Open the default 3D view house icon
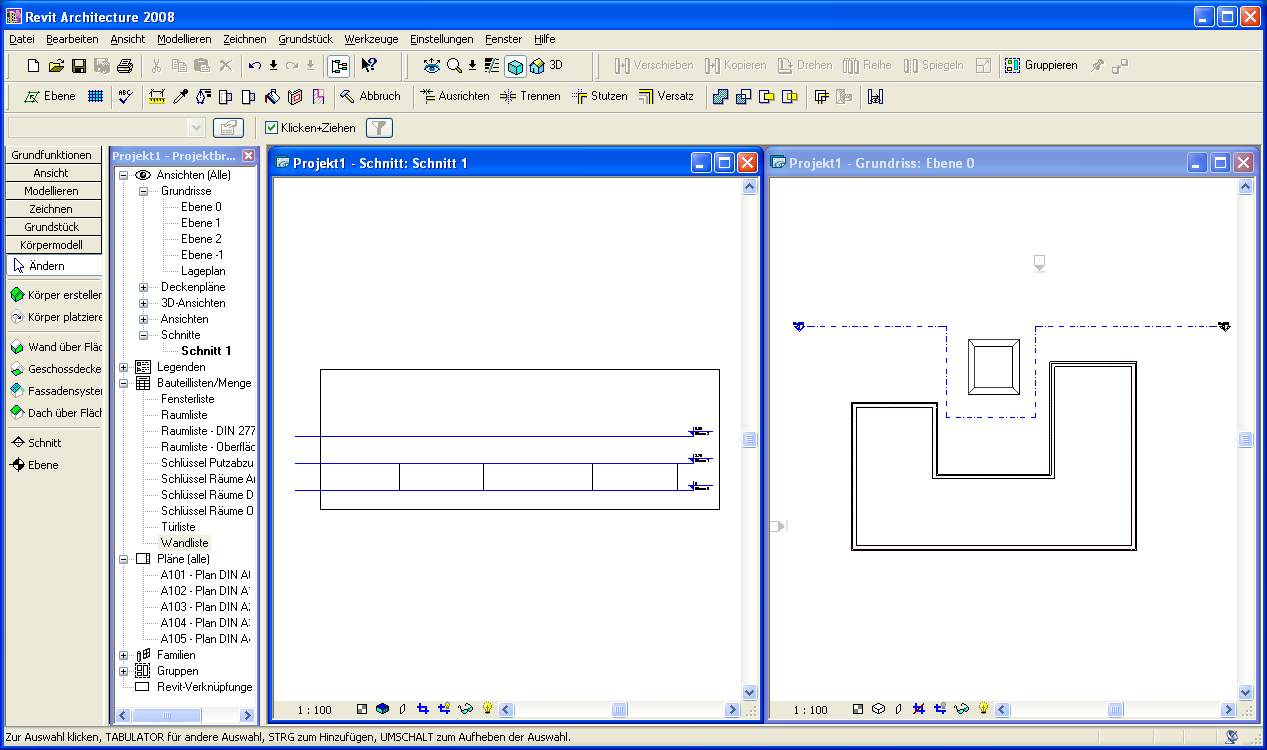Image resolution: width=1267 pixels, height=750 pixels. [x=537, y=66]
